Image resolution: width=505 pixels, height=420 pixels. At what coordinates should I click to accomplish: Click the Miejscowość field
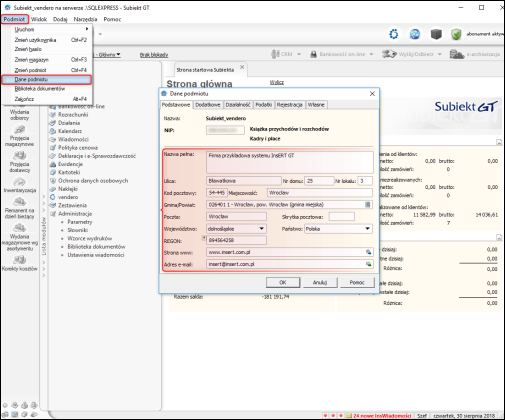coord(320,193)
